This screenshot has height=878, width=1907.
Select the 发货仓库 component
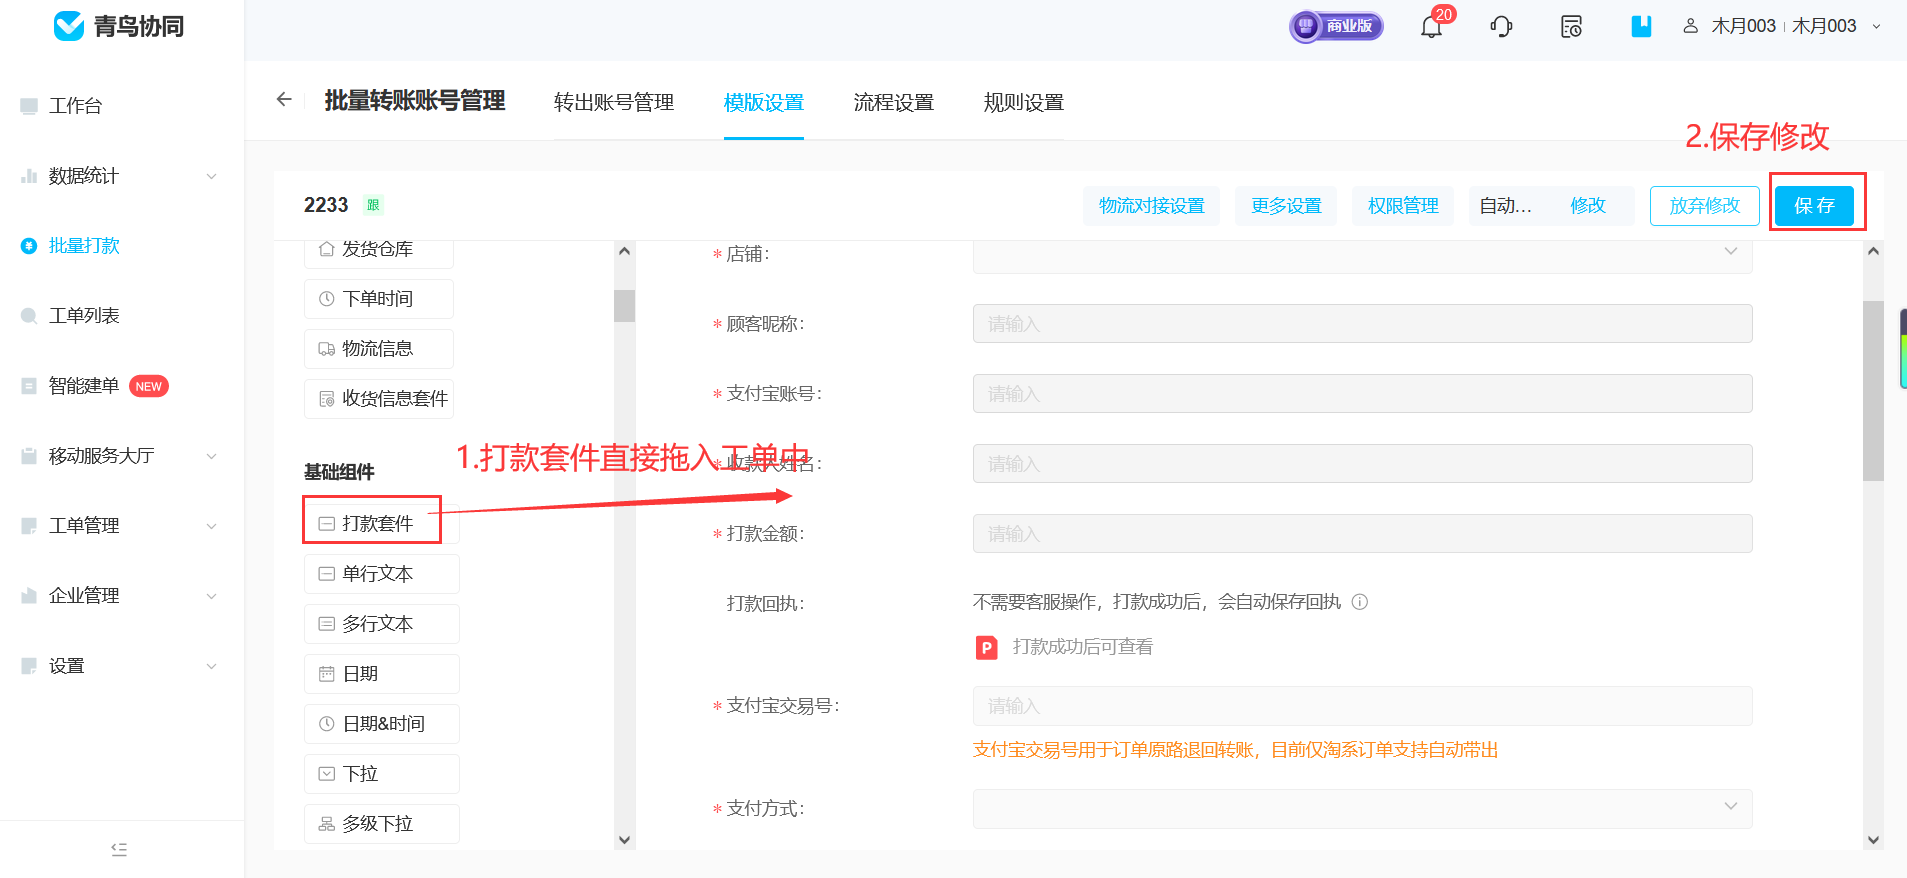coord(379,249)
